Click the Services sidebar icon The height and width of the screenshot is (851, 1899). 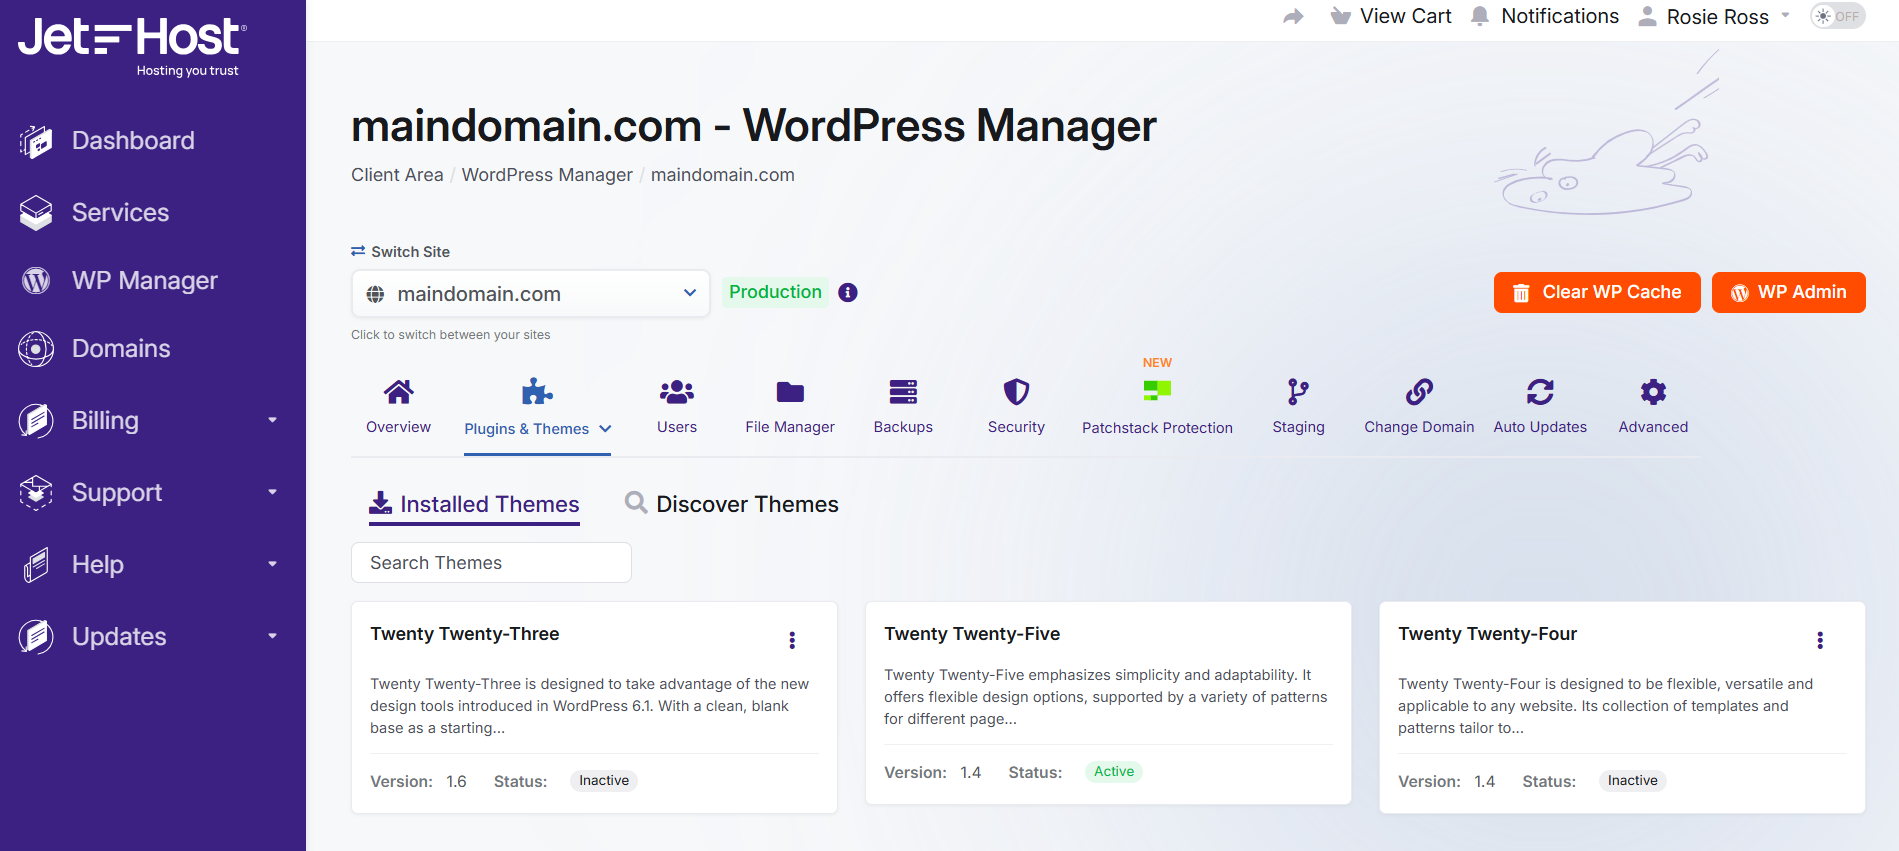click(x=36, y=213)
